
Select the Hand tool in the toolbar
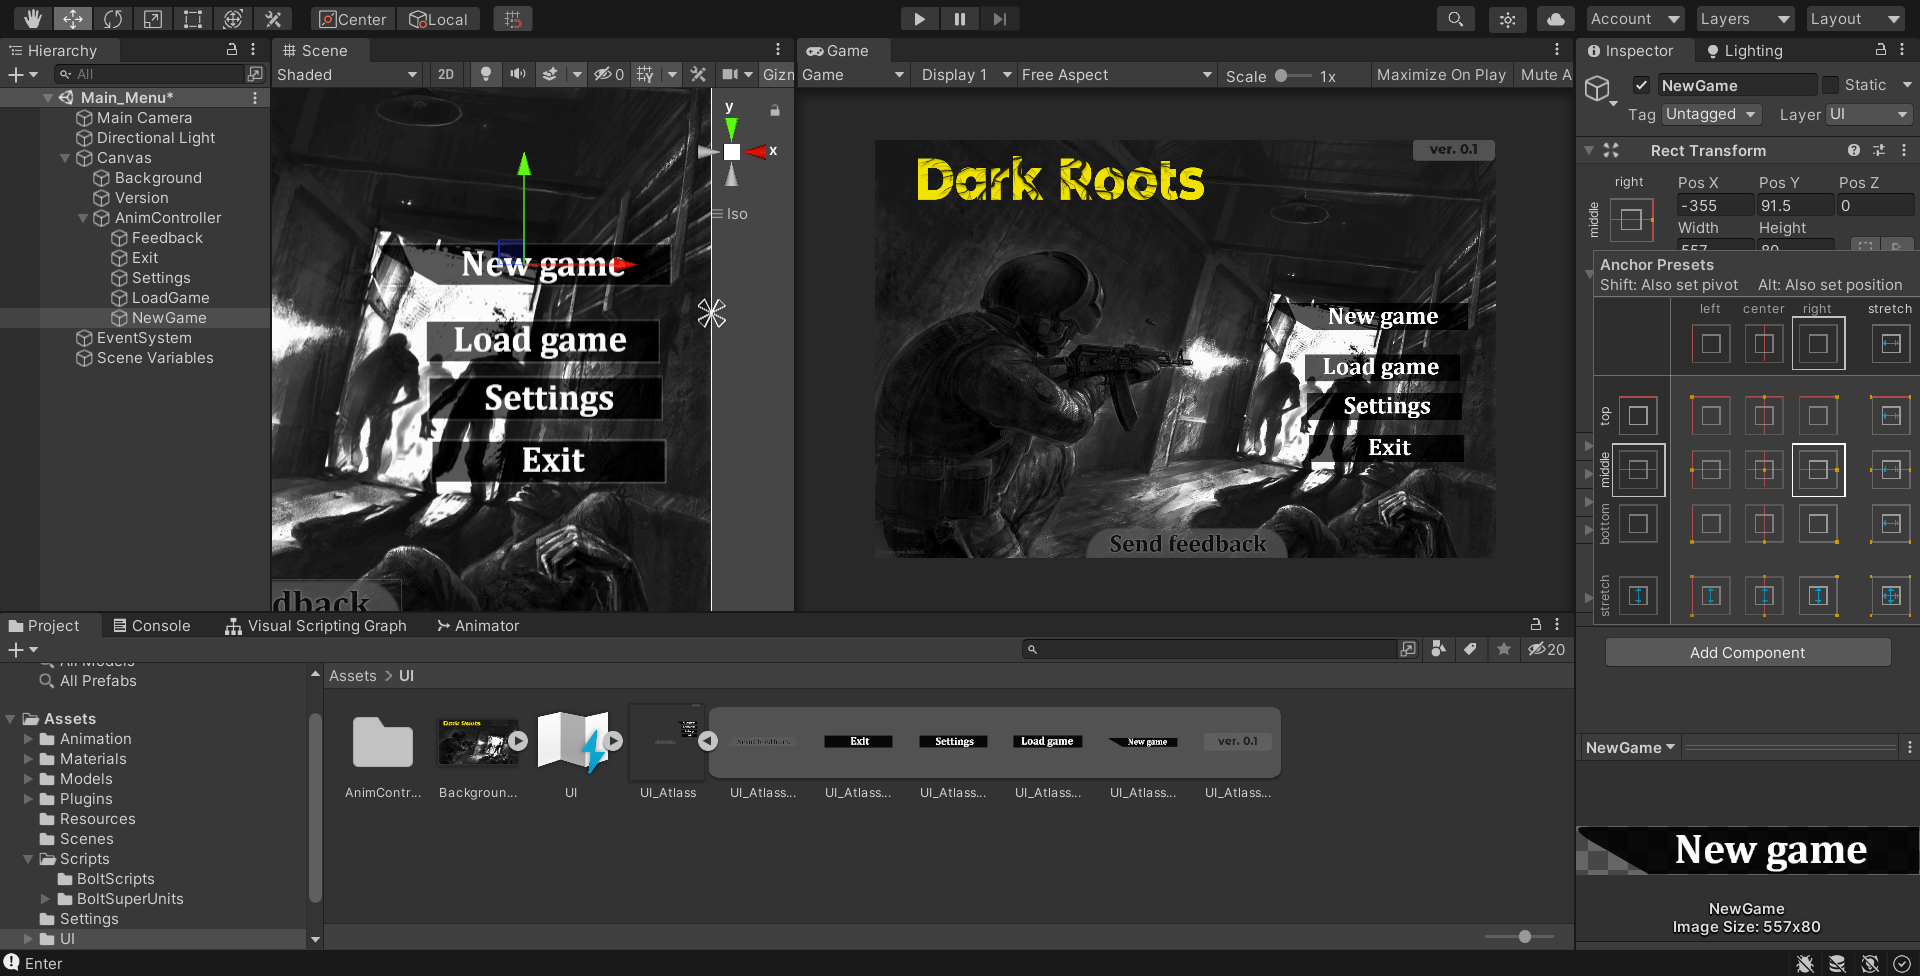click(x=33, y=18)
